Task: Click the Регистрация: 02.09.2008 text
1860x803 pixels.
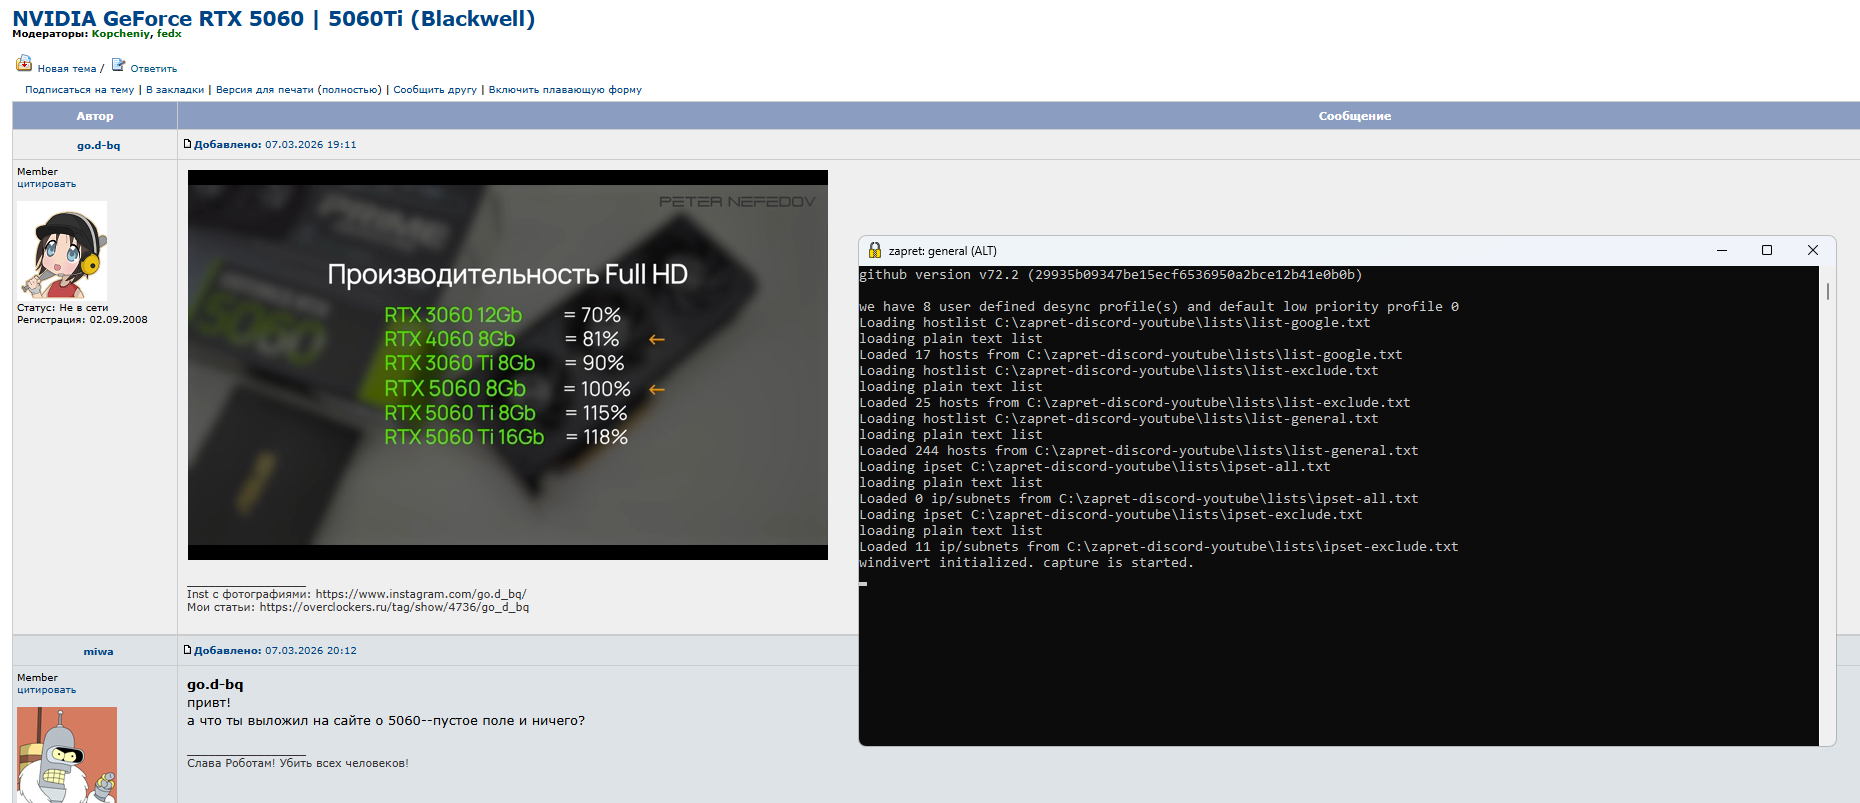Action: pyautogui.click(x=82, y=320)
